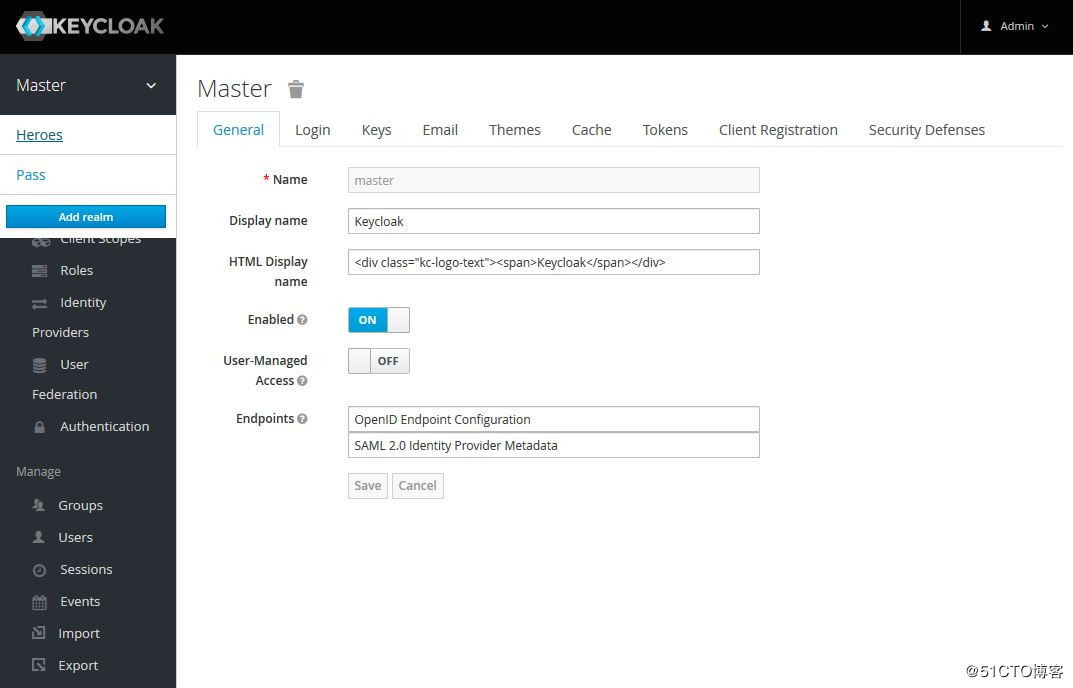Click the Groups icon in sidebar
The height and width of the screenshot is (688, 1073).
pyautogui.click(x=39, y=506)
